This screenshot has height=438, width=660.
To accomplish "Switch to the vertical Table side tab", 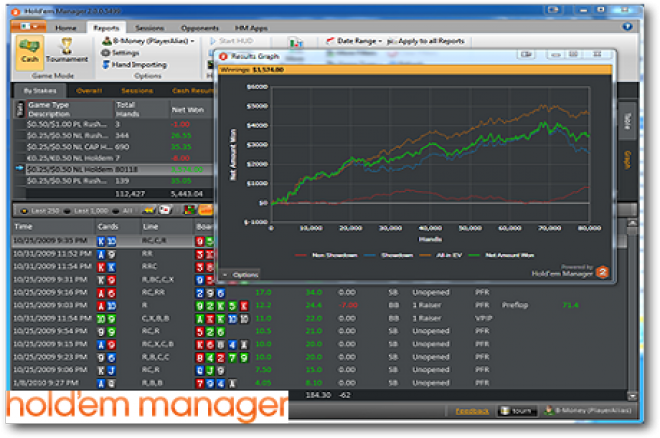I will coord(628,121).
